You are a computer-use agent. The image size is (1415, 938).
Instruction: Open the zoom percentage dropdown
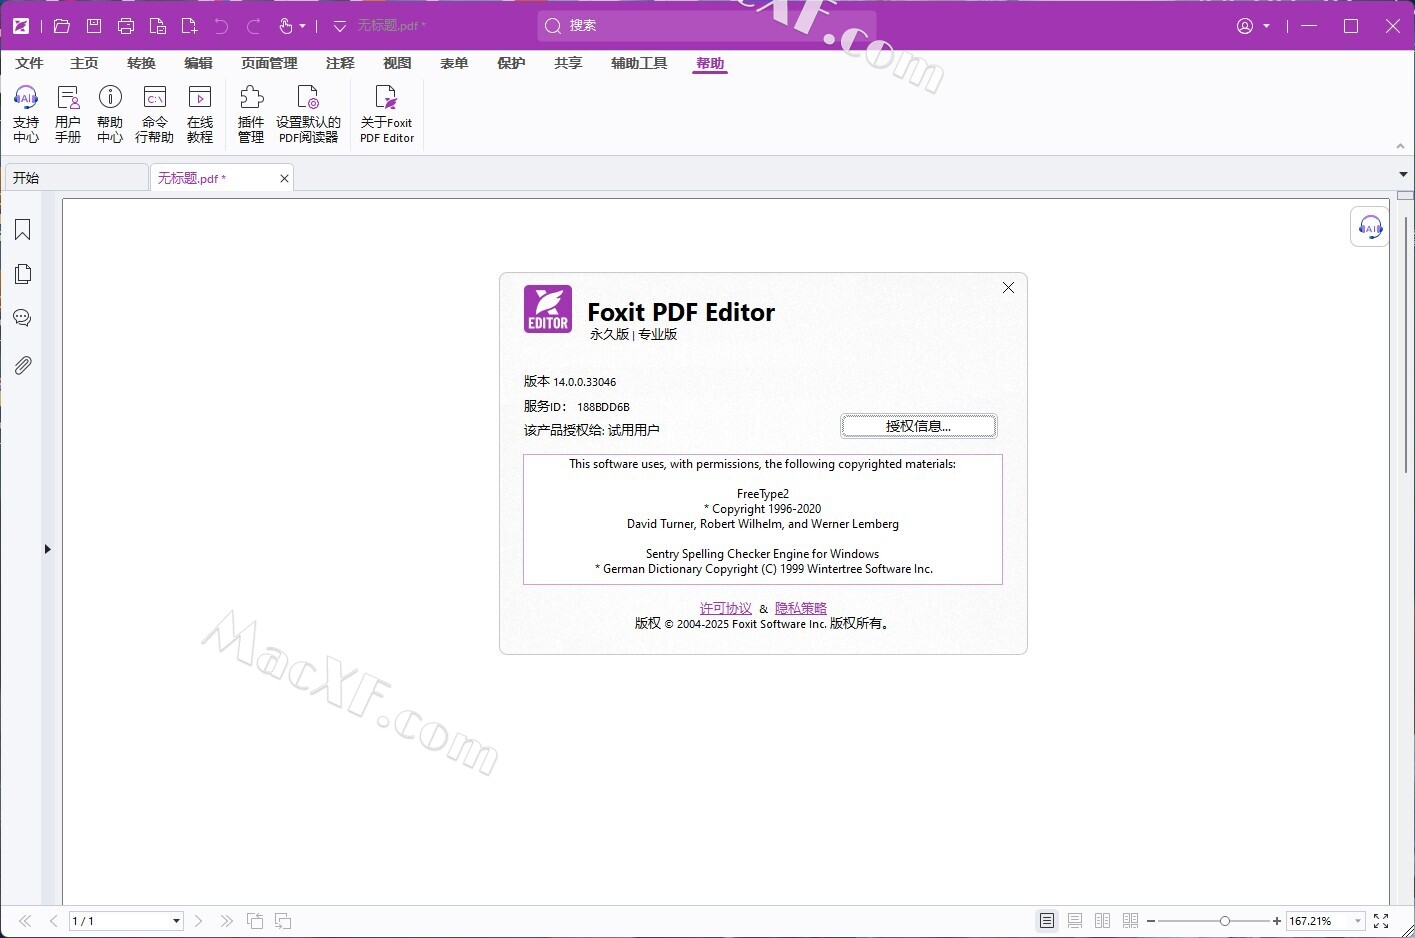[1358, 921]
